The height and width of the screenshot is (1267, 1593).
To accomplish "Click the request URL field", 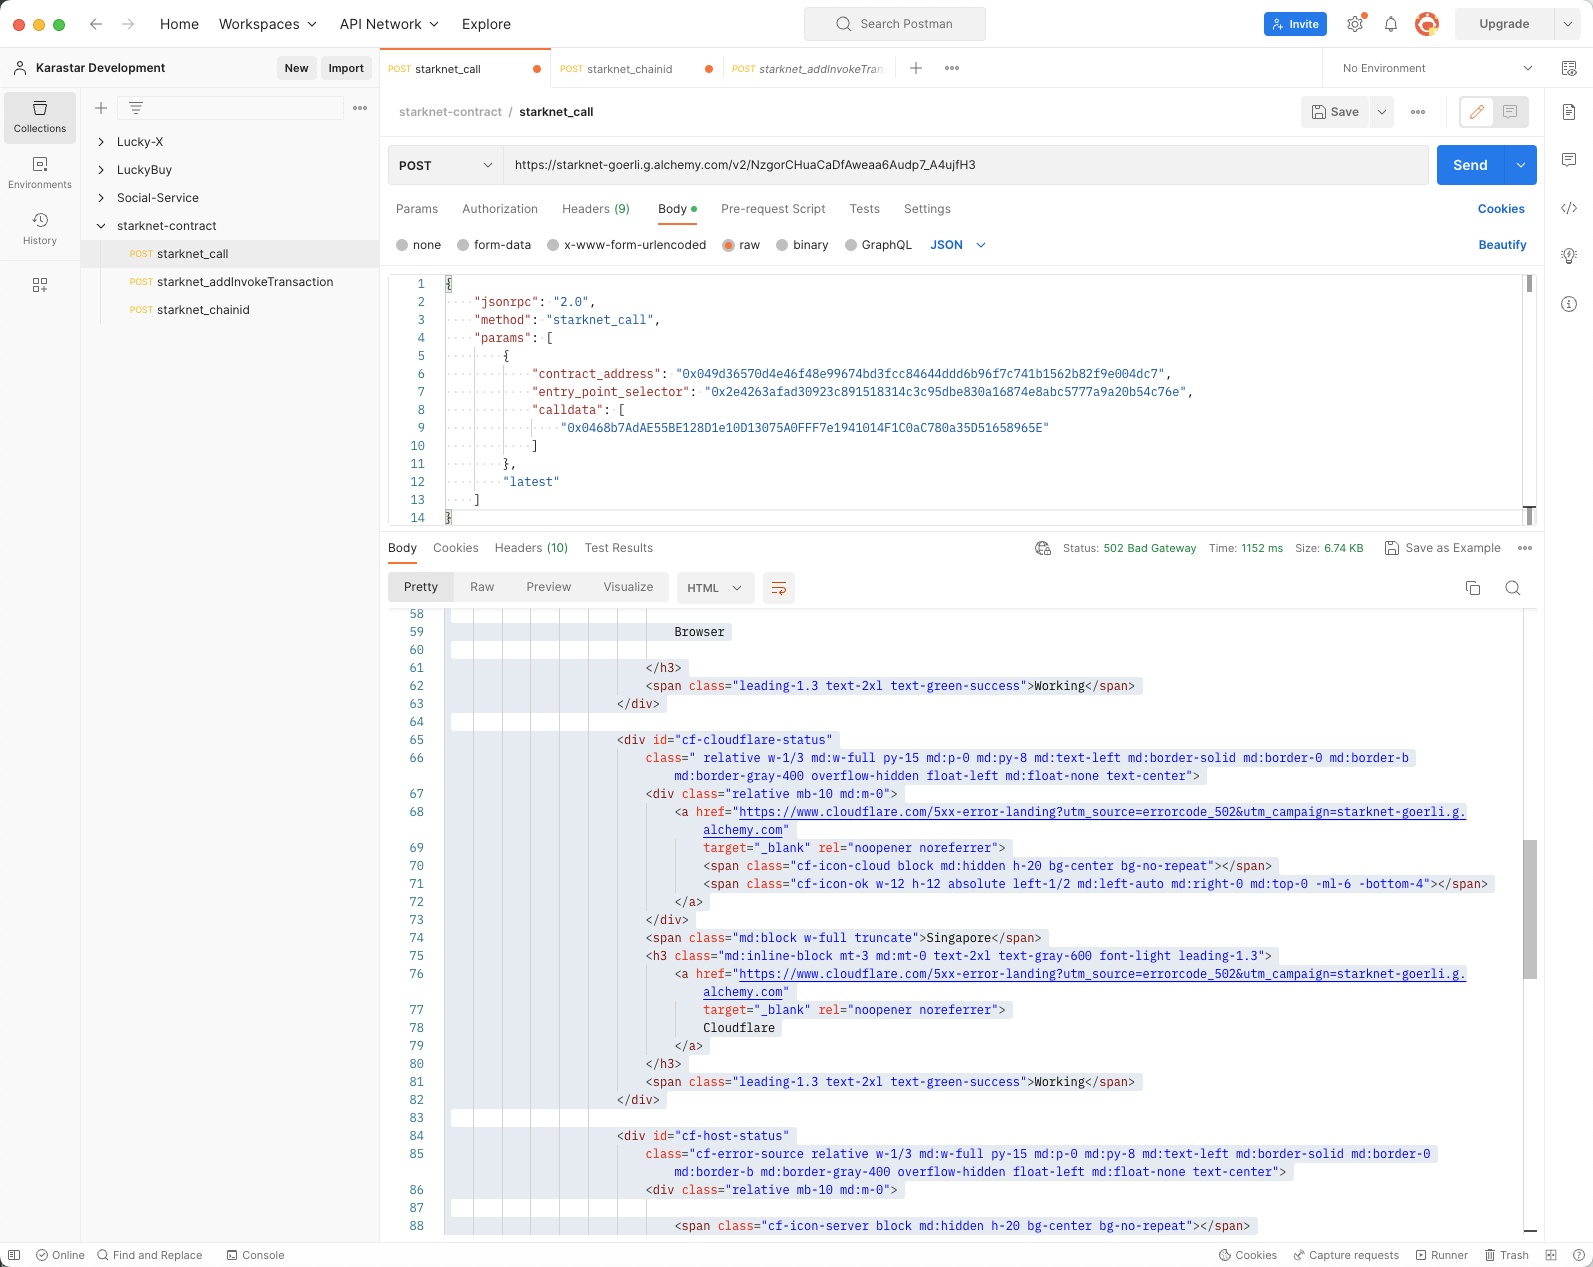I will 965,165.
